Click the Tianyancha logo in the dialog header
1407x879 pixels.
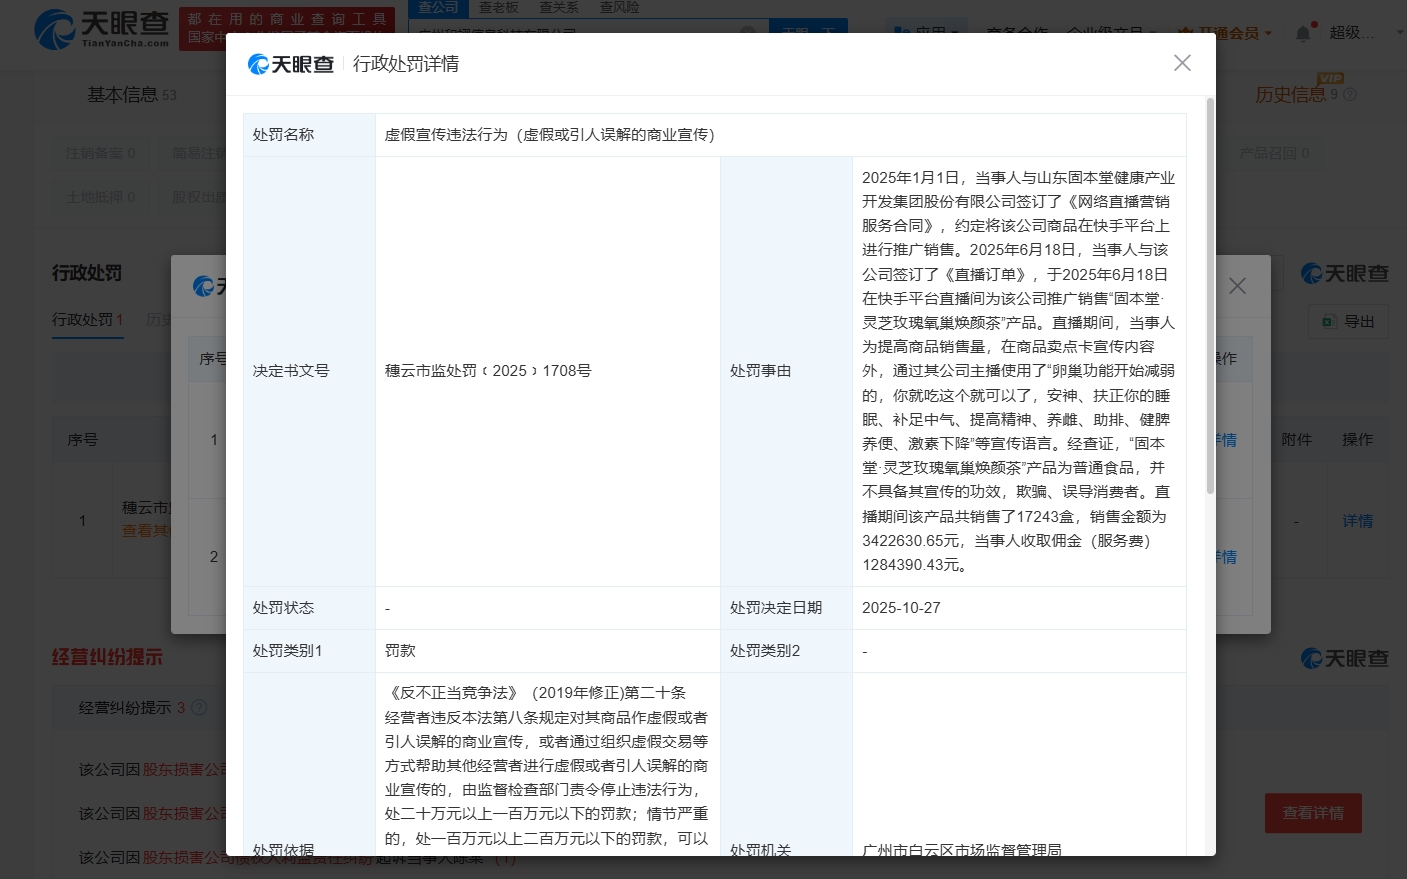point(289,63)
